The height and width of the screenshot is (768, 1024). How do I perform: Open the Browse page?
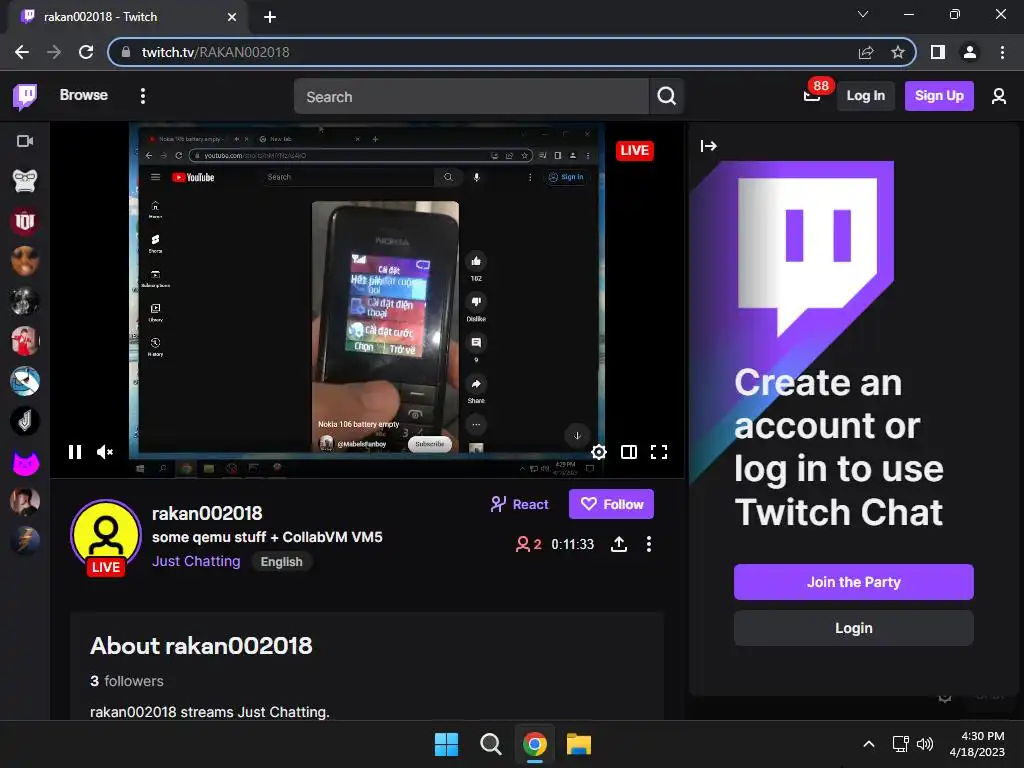pyautogui.click(x=84, y=95)
